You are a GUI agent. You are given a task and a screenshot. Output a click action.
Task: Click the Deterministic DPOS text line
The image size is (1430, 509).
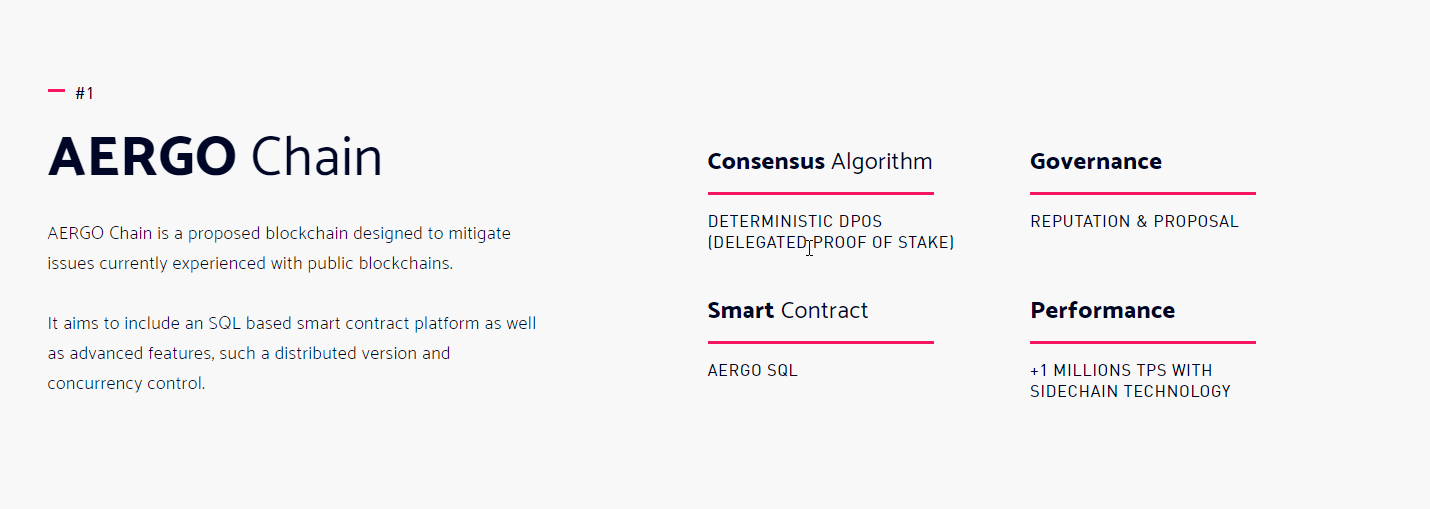pos(794,221)
